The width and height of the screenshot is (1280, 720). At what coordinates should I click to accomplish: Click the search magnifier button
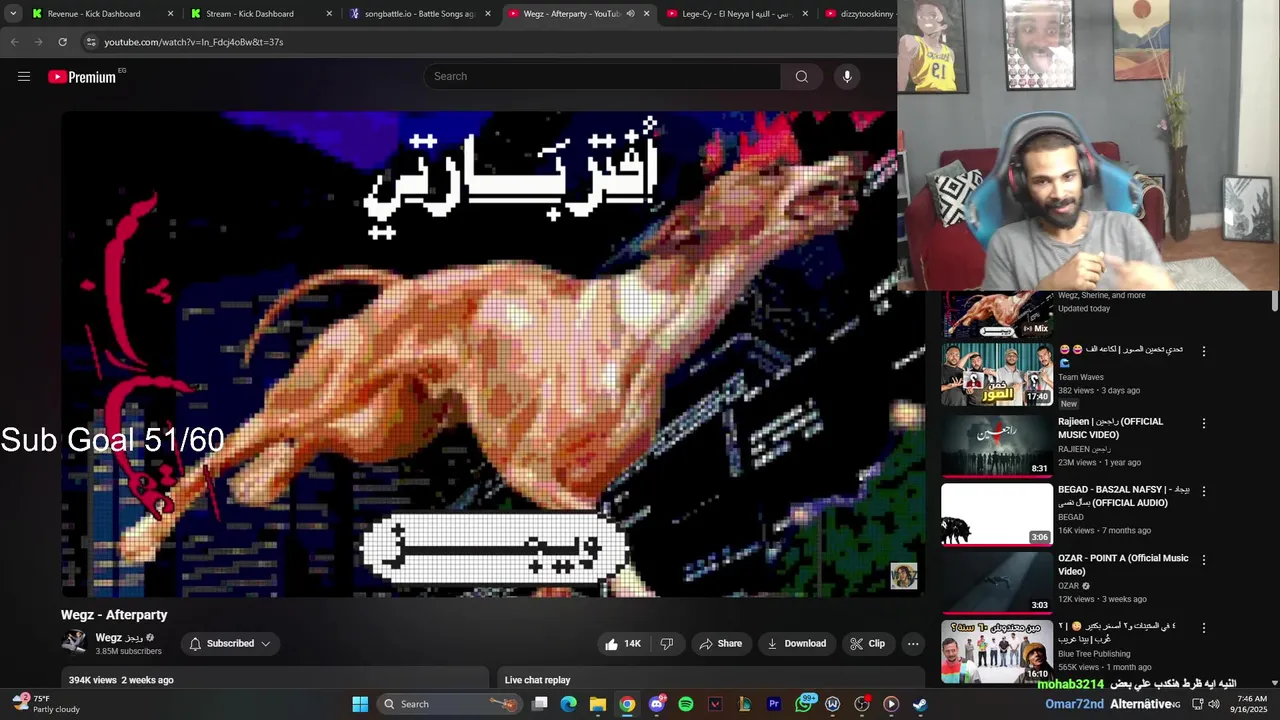point(801,76)
